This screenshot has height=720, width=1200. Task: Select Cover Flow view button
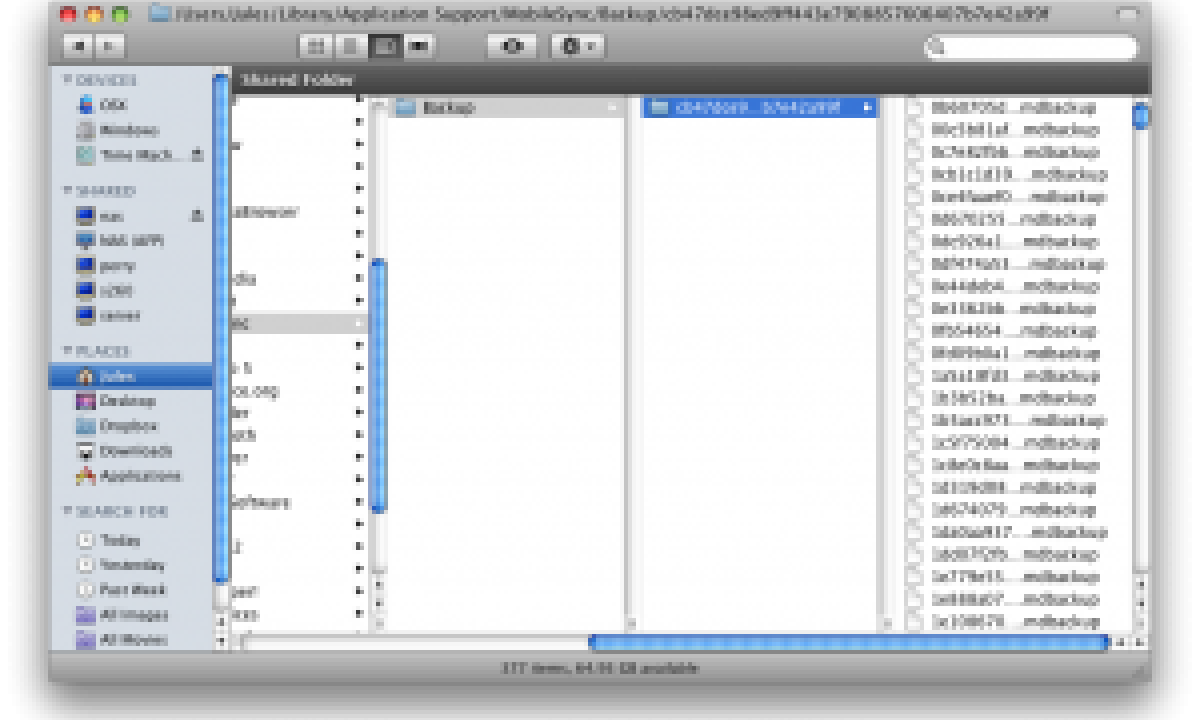coord(419,46)
